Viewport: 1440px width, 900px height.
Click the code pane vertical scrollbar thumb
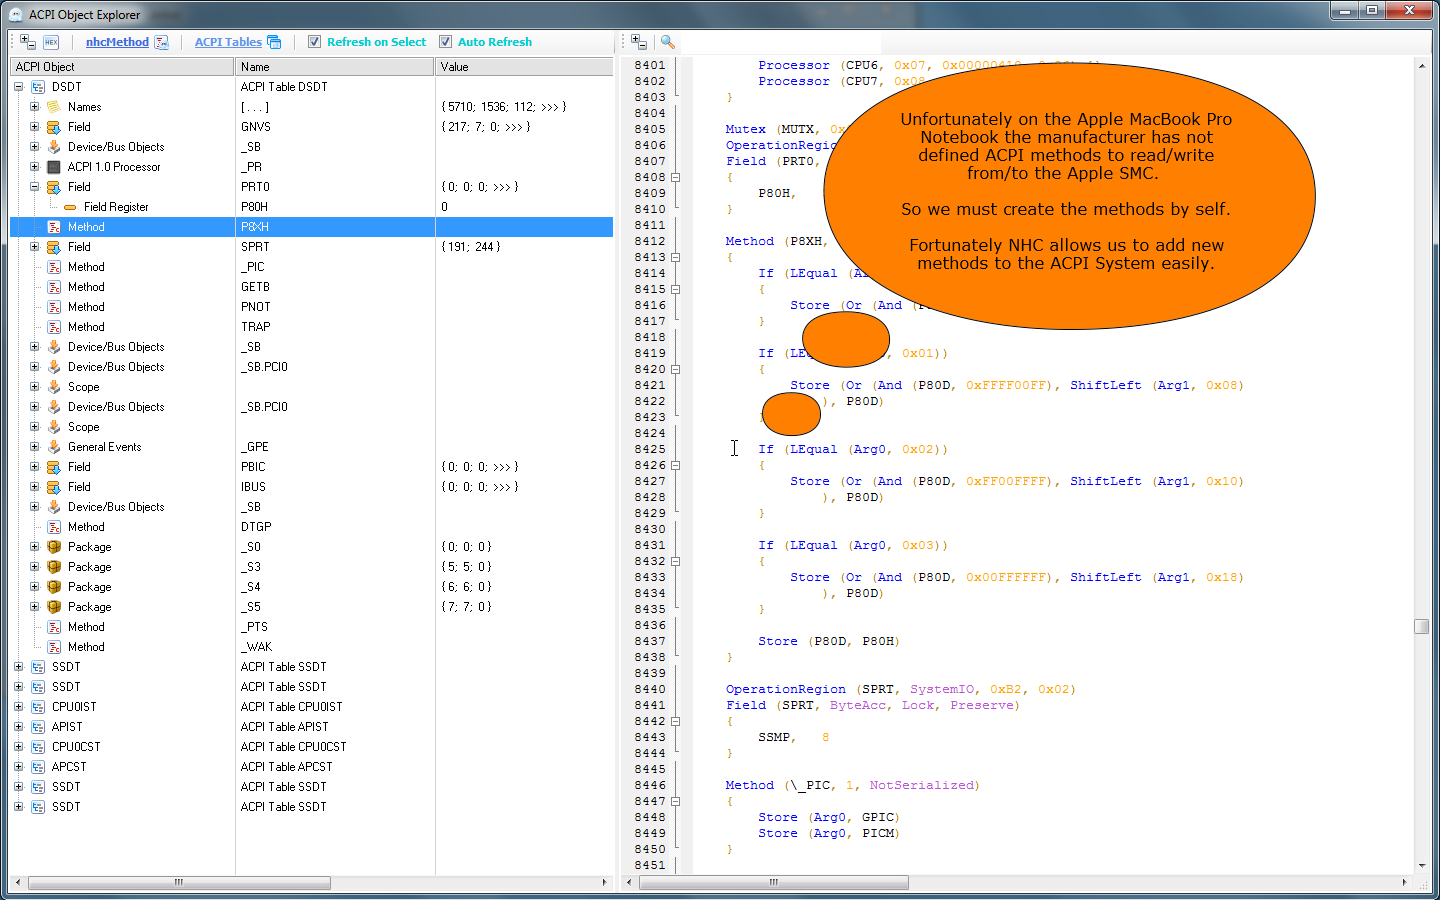[1421, 626]
